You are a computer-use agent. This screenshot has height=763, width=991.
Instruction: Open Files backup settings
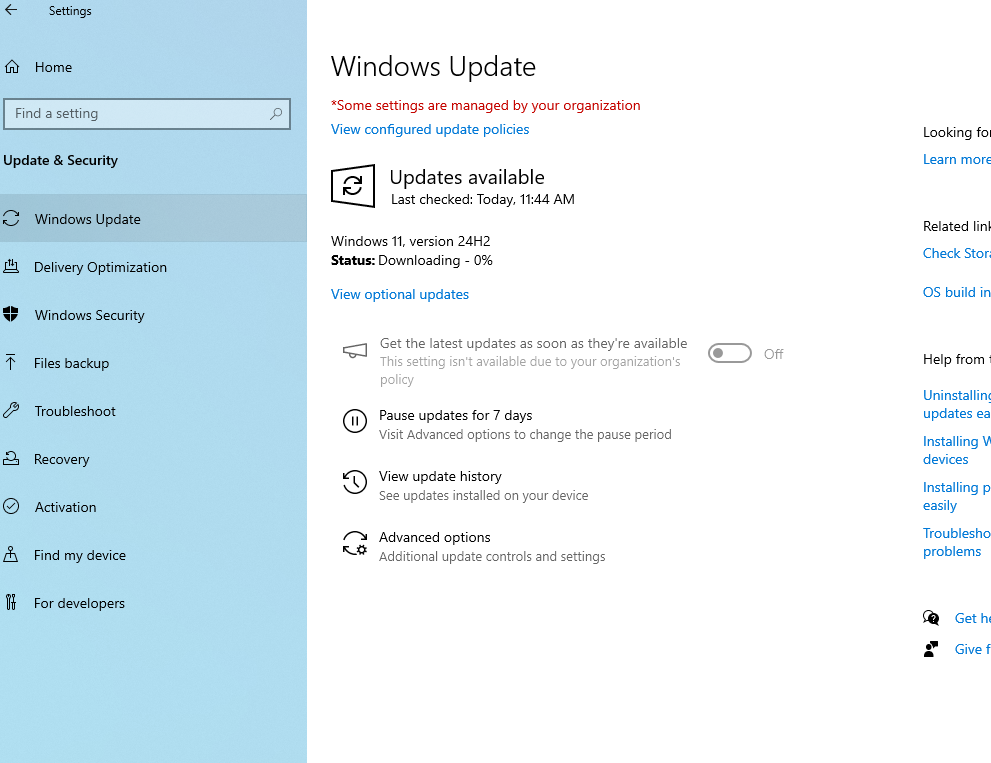tap(154, 363)
